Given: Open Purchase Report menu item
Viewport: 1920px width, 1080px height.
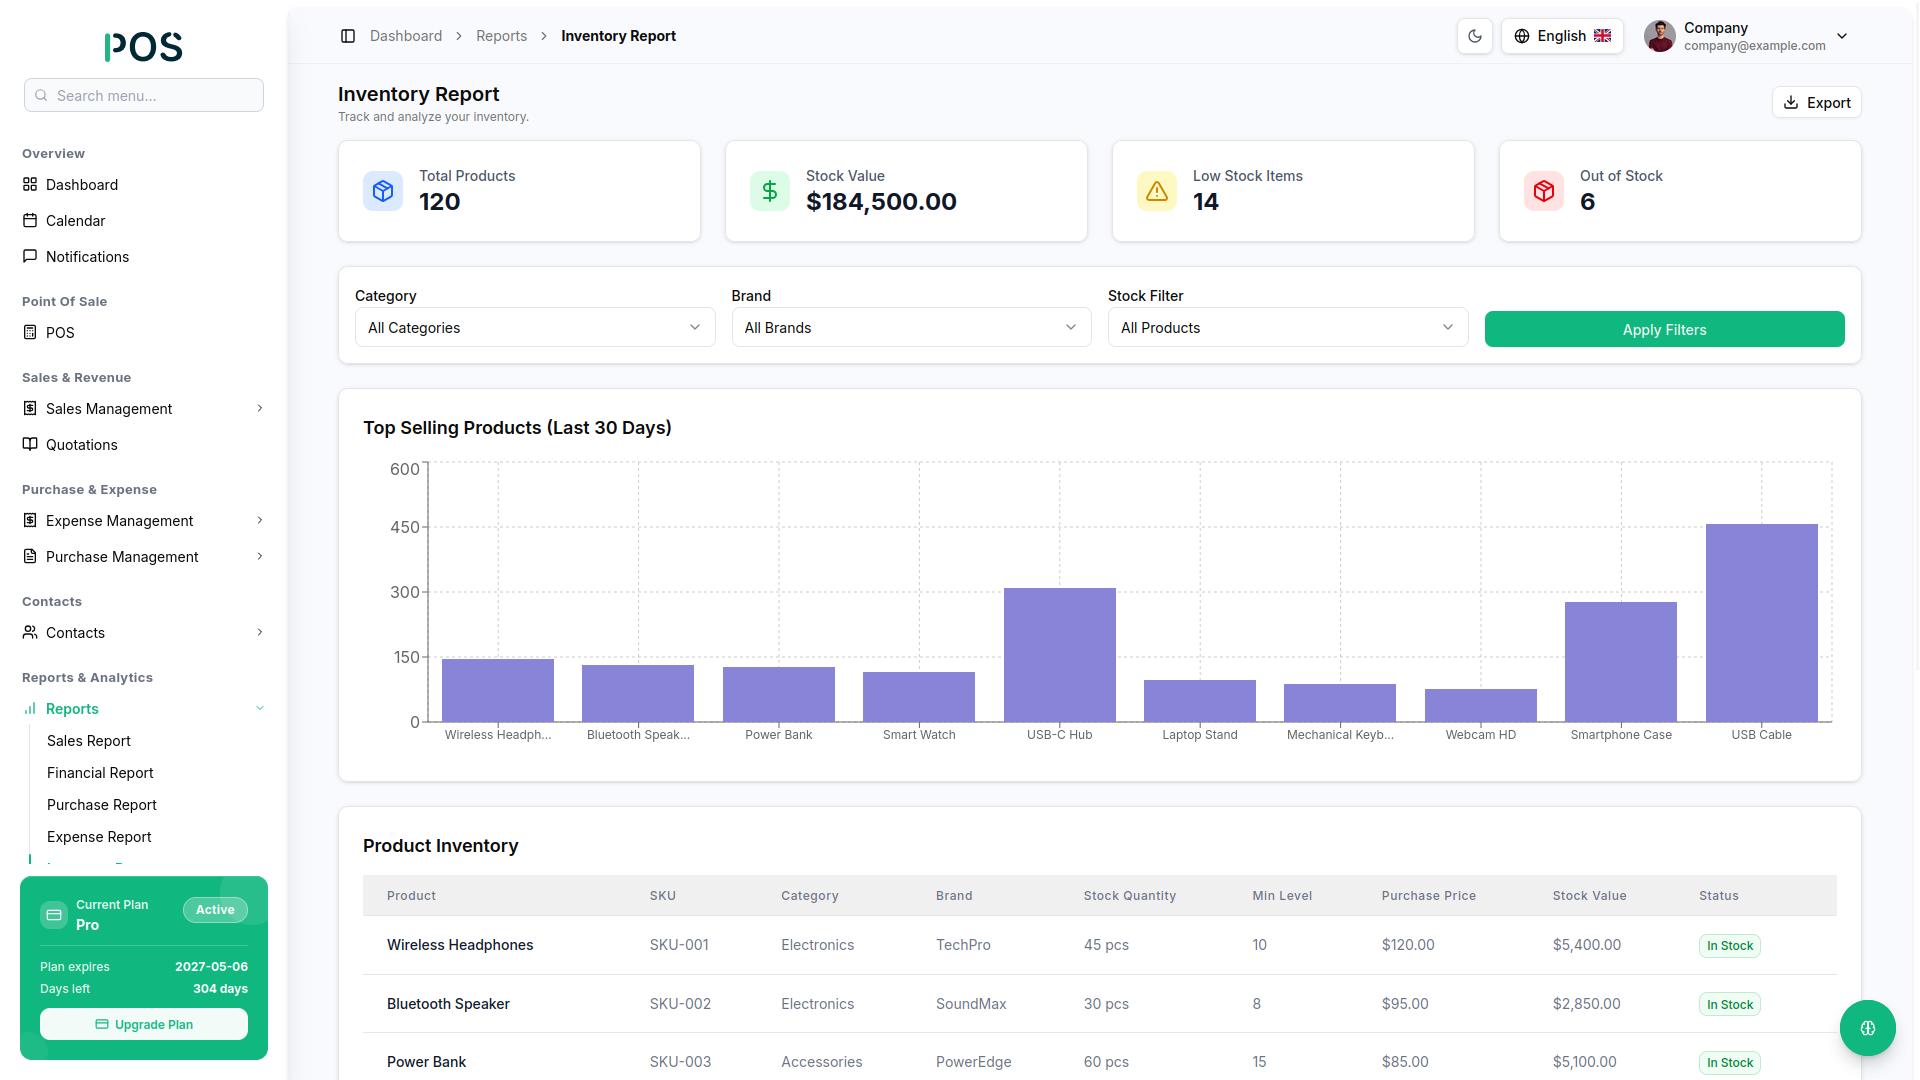Looking at the screenshot, I should [102, 805].
